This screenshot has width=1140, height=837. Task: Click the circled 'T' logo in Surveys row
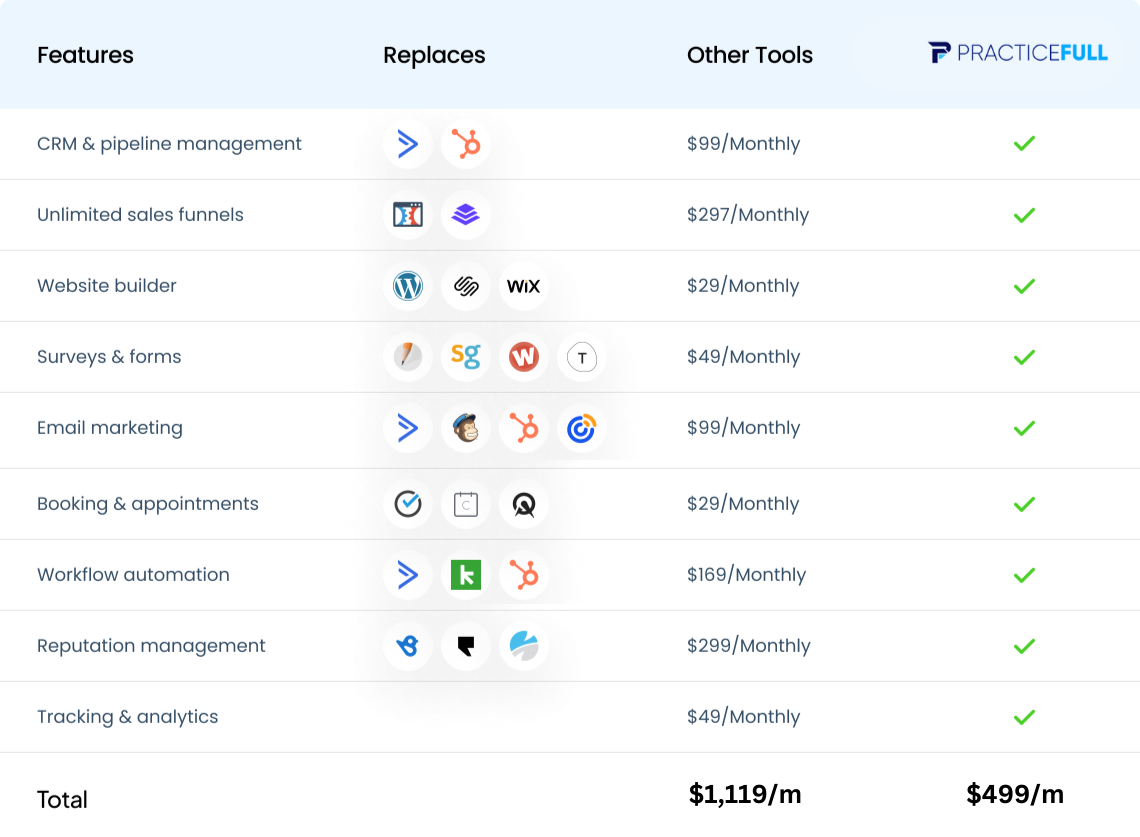pyautogui.click(x=582, y=357)
